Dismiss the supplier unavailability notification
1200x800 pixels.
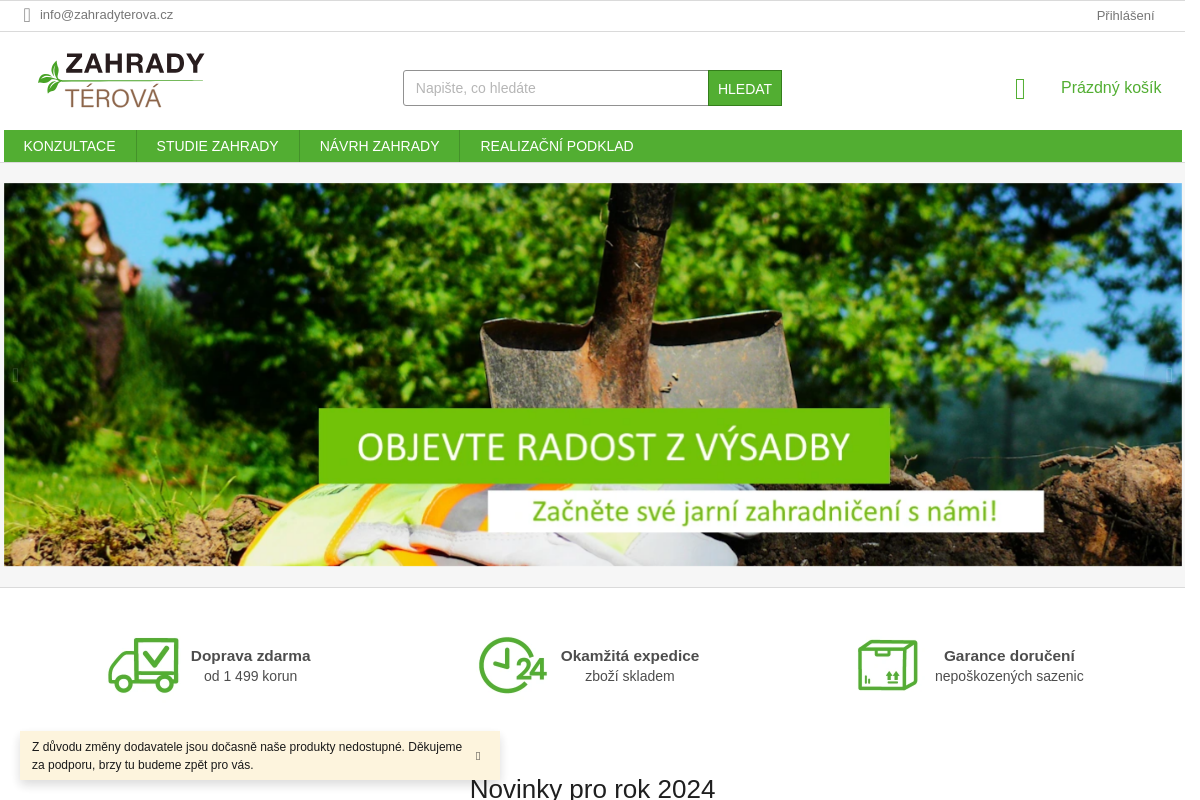(477, 756)
